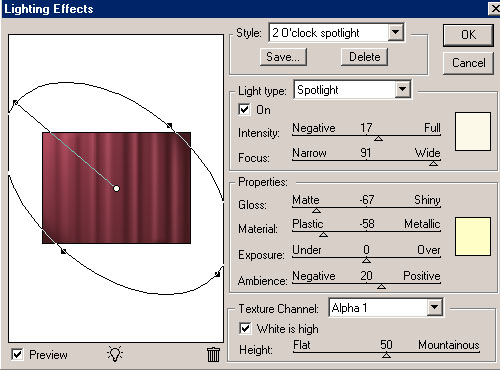Click the curtain preview thumbnail
Image resolution: width=500 pixels, height=370 pixels.
(x=116, y=188)
